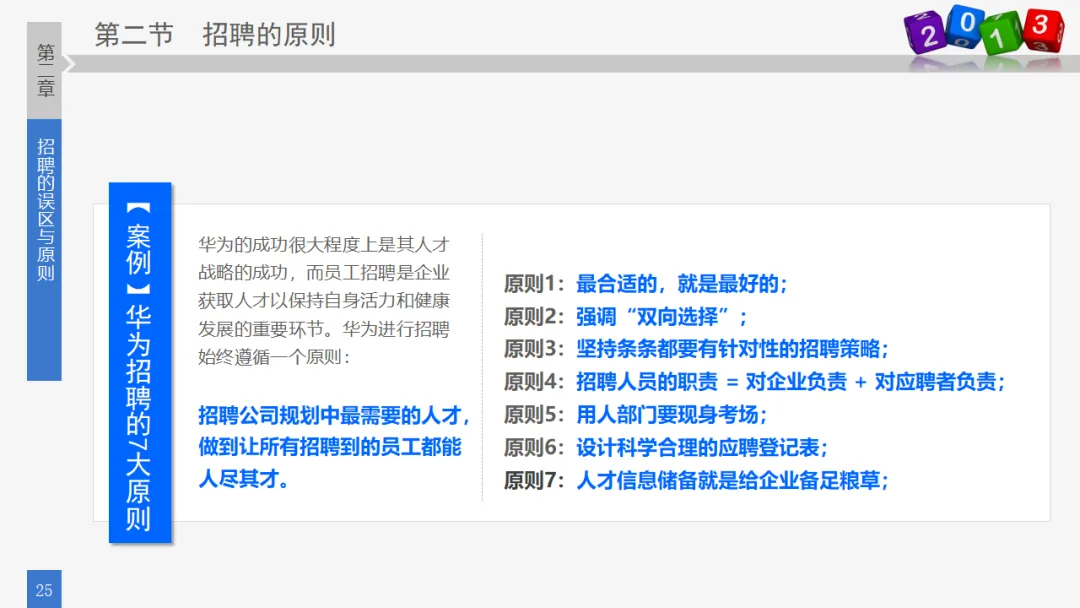This screenshot has width=1080, height=608.
Task: Click paragraph line 战略的成功，而员工招聘是企业
Action: (324, 273)
